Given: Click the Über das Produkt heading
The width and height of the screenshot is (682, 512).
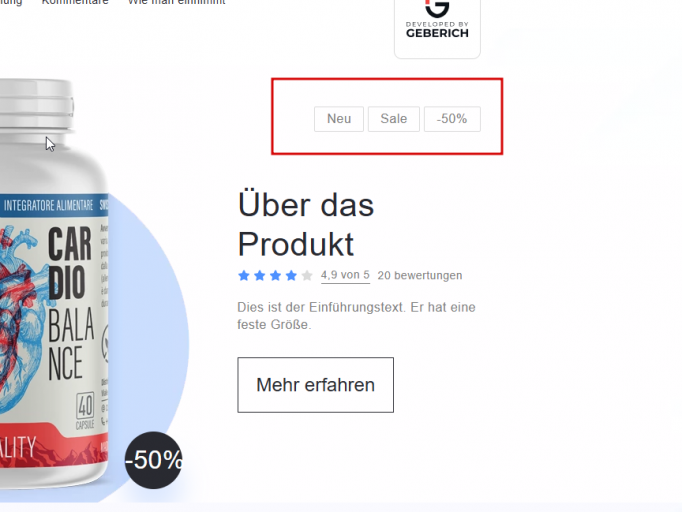Looking at the screenshot, I should click(306, 224).
